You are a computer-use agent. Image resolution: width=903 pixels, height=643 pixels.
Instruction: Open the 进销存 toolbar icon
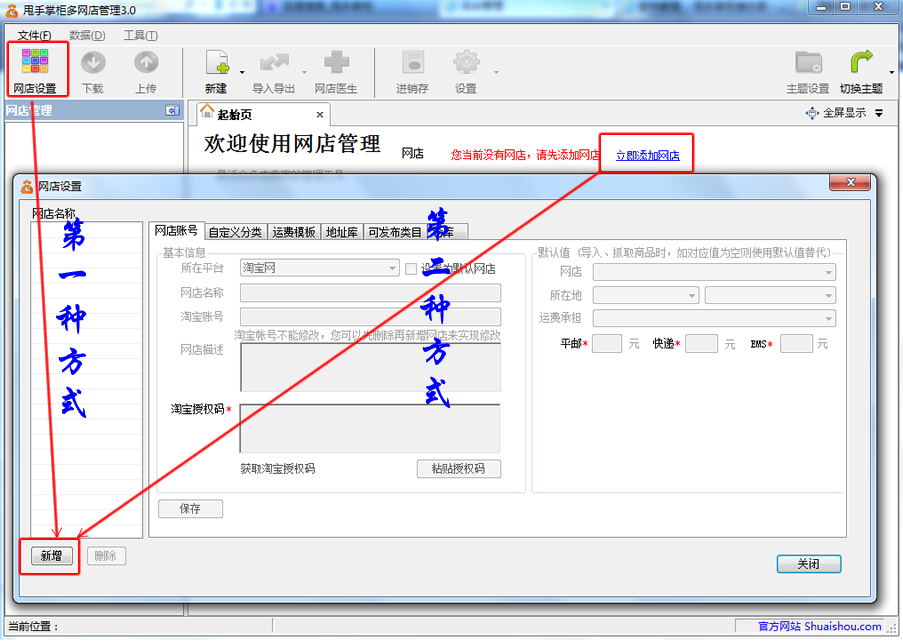(x=413, y=62)
